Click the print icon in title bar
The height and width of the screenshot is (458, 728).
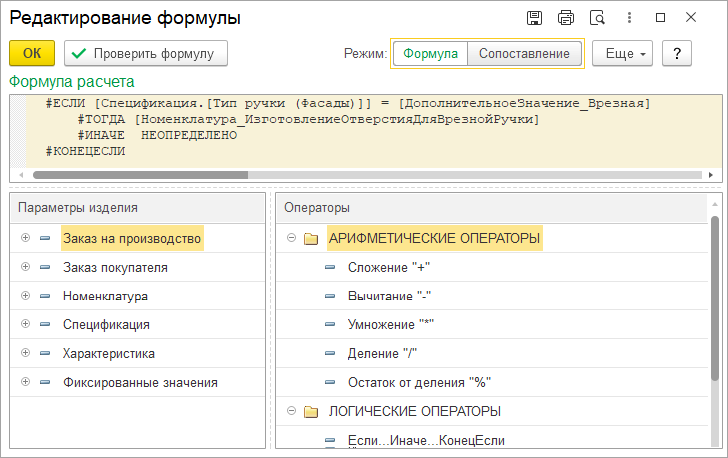[x=566, y=18]
